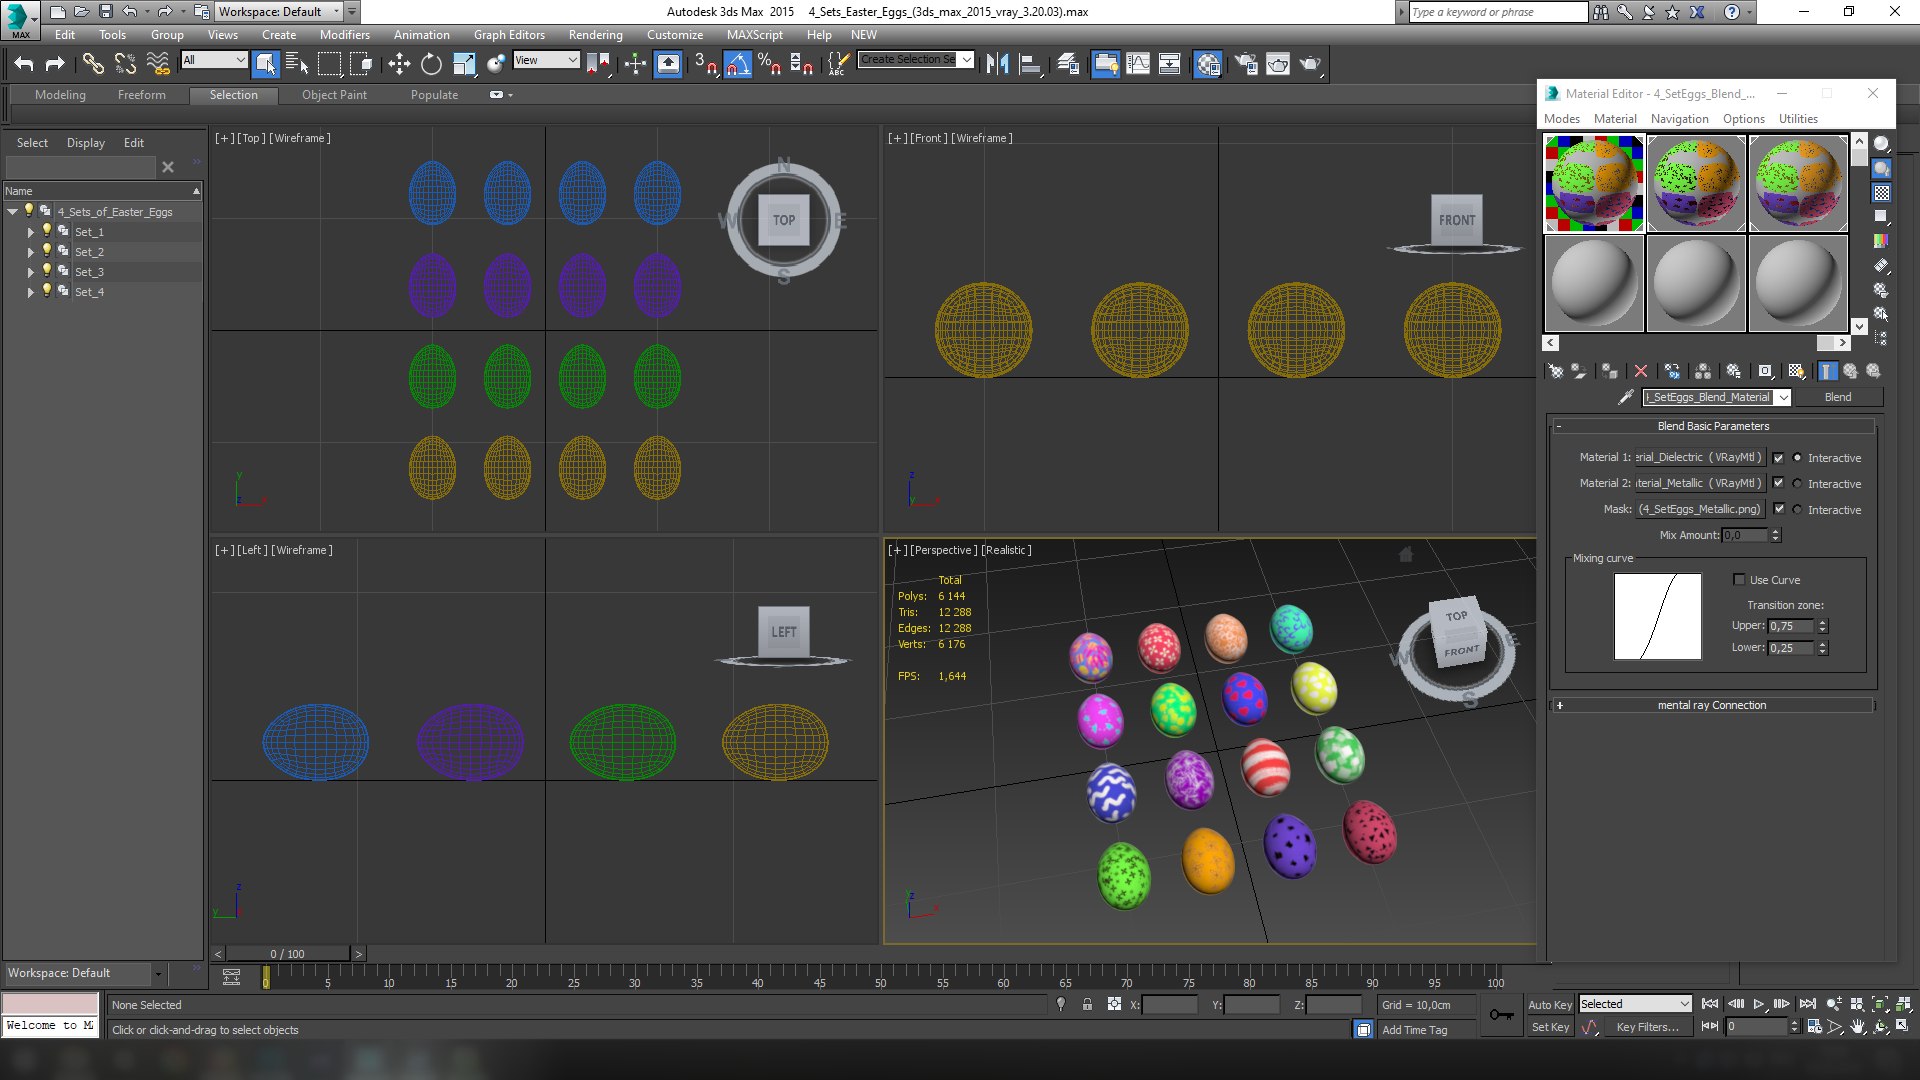Viewport: 1920px width, 1080px height.
Task: Select the Select and Move tool
Action: click(x=399, y=64)
